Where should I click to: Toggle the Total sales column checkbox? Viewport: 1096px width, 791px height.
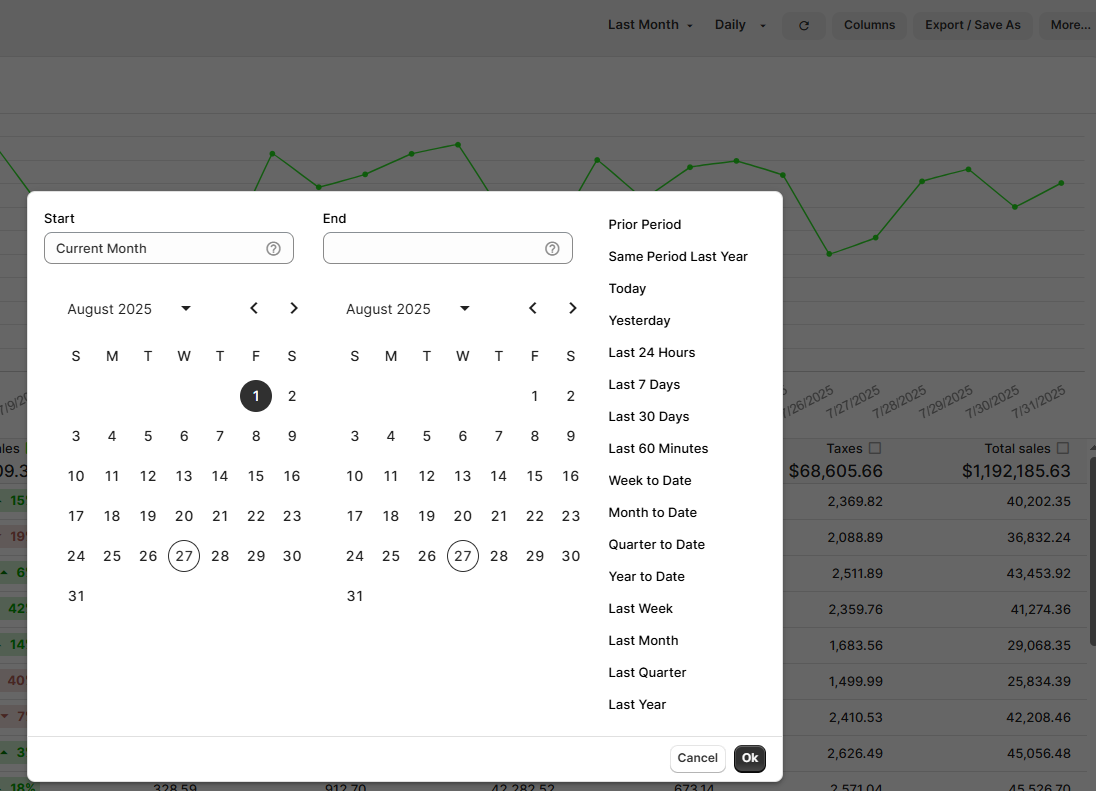(1063, 449)
